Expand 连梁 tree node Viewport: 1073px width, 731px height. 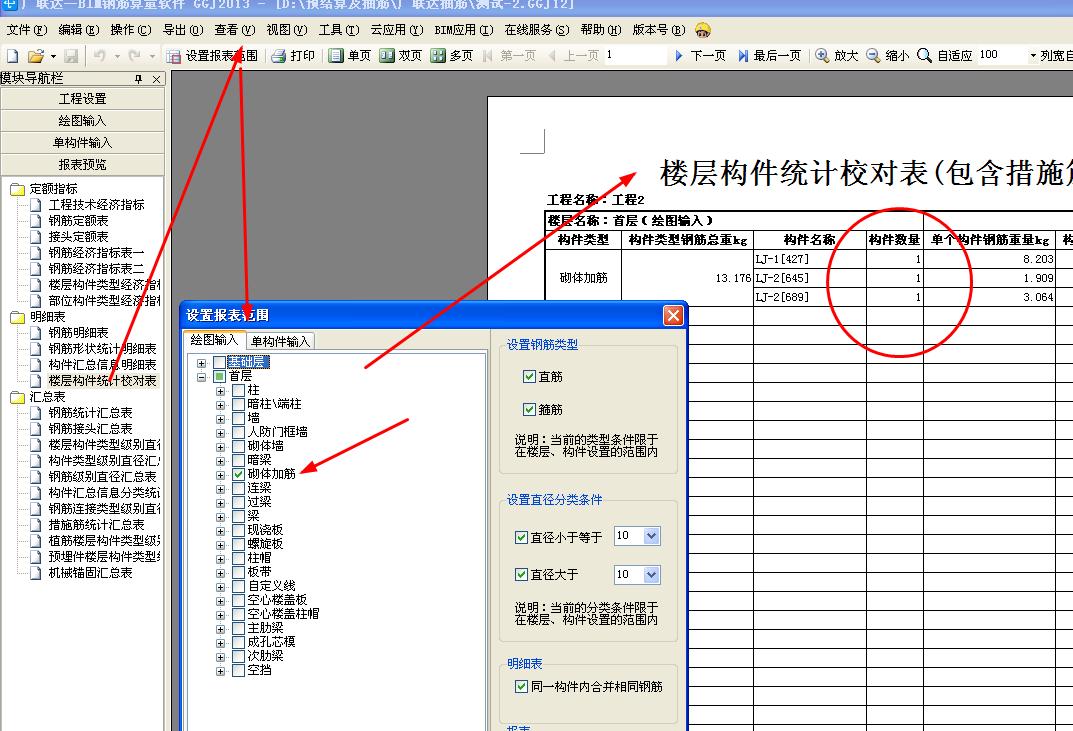point(220,489)
